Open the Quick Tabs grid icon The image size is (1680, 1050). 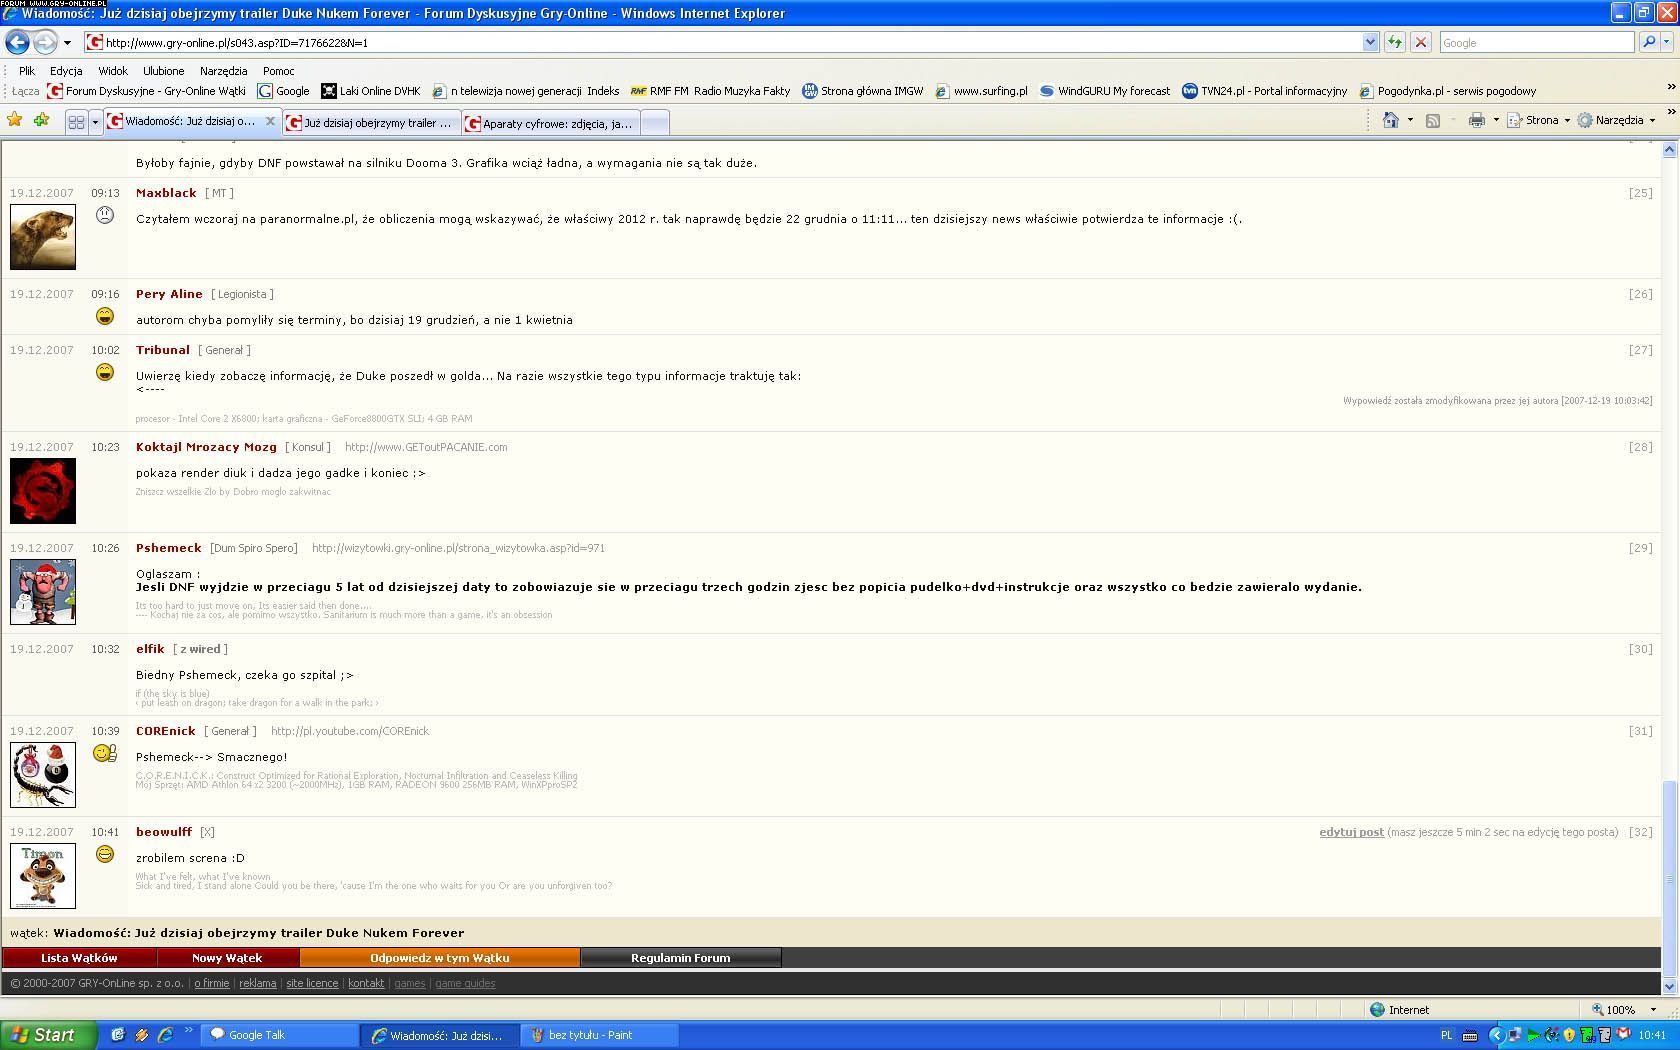76,122
